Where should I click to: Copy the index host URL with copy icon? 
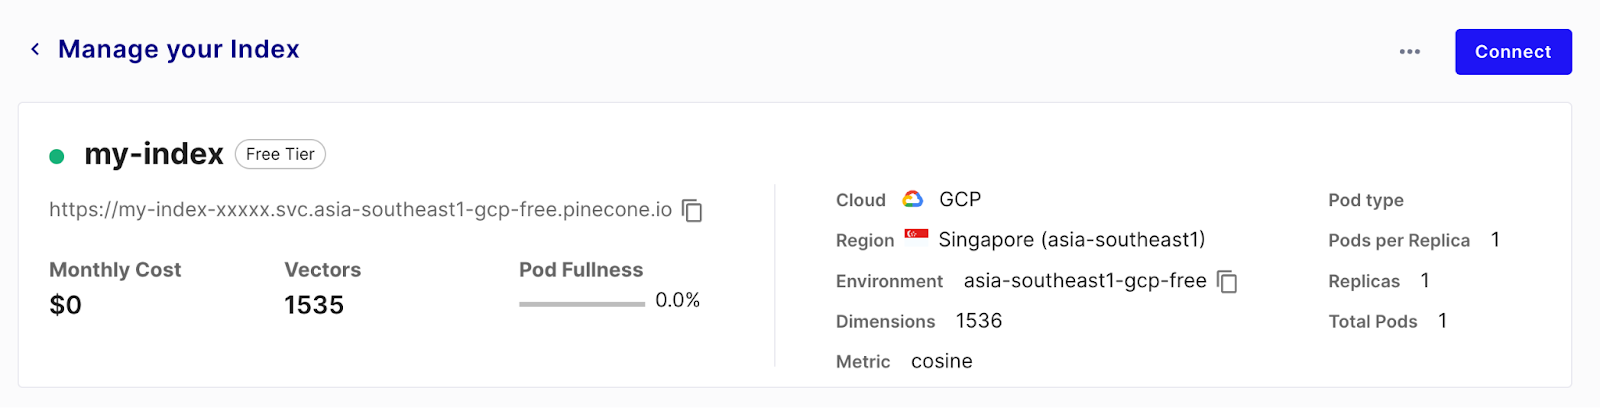click(692, 210)
